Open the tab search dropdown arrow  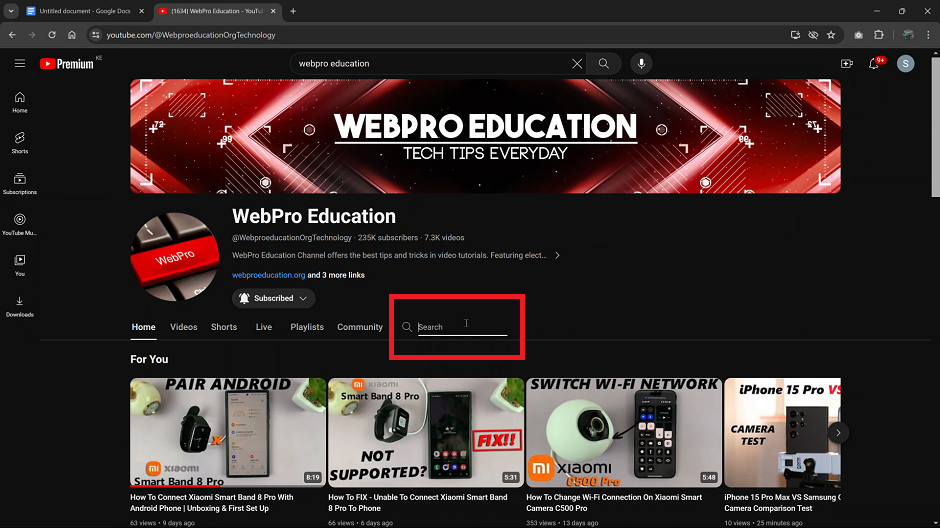tap(11, 11)
